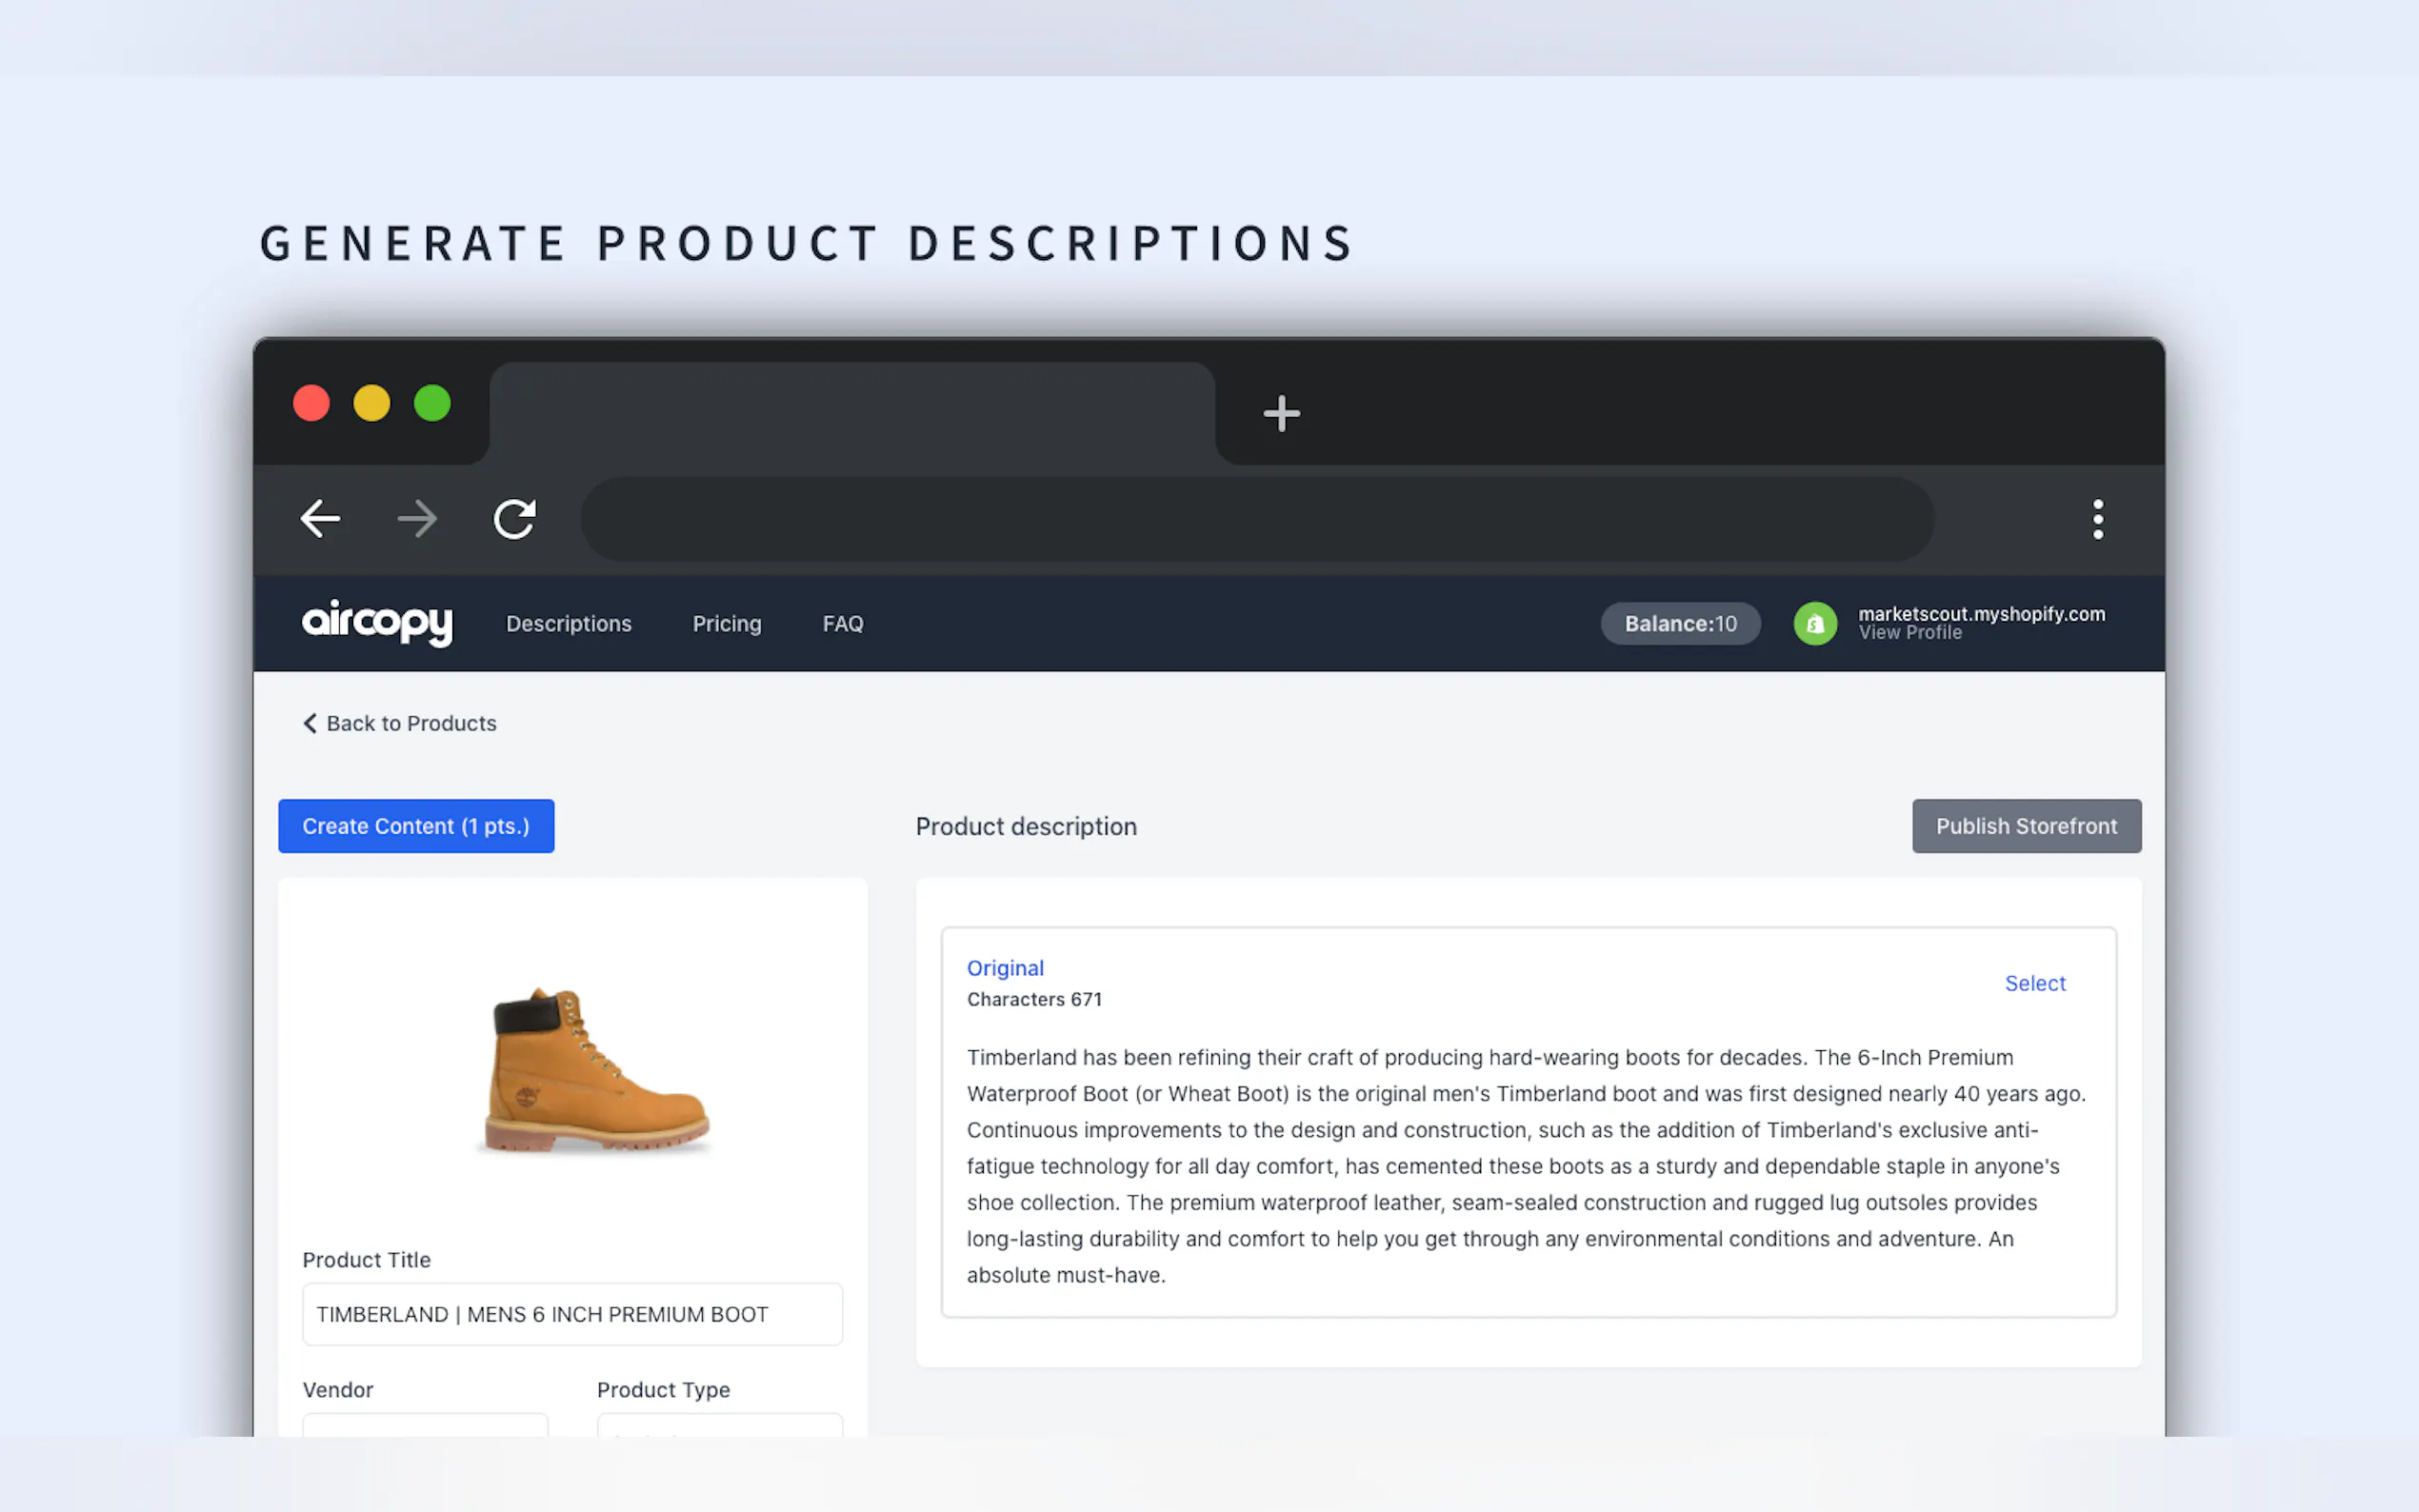Click the Timberland boot product image
The height and width of the screenshot is (1512, 2419).
click(597, 1070)
